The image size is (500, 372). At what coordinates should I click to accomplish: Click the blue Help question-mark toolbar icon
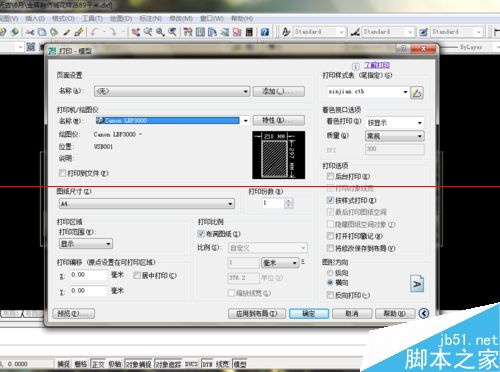265,32
